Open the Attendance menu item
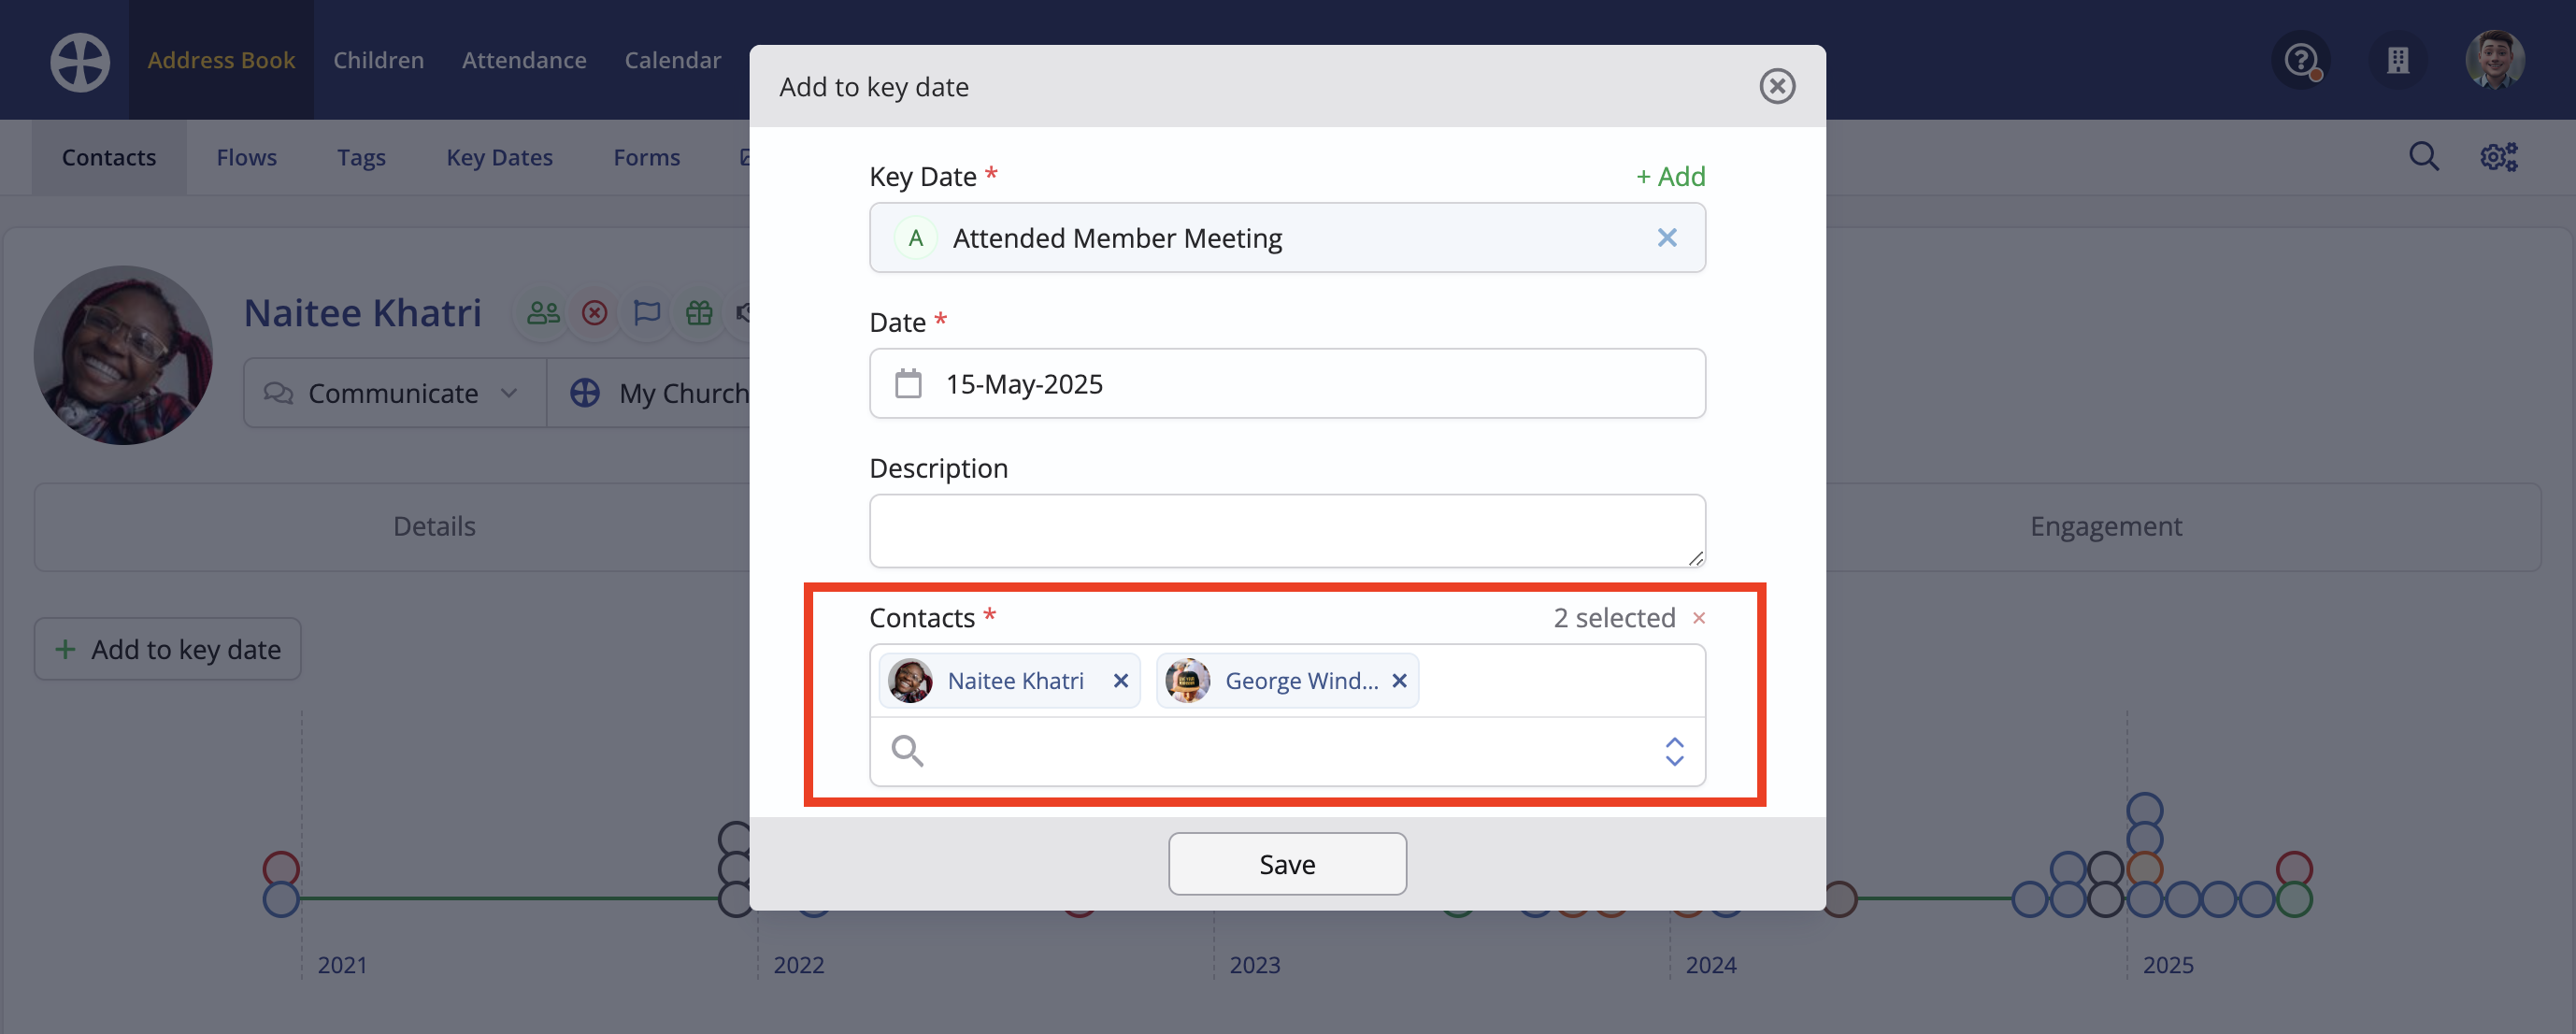The width and height of the screenshot is (2576, 1034). (524, 60)
